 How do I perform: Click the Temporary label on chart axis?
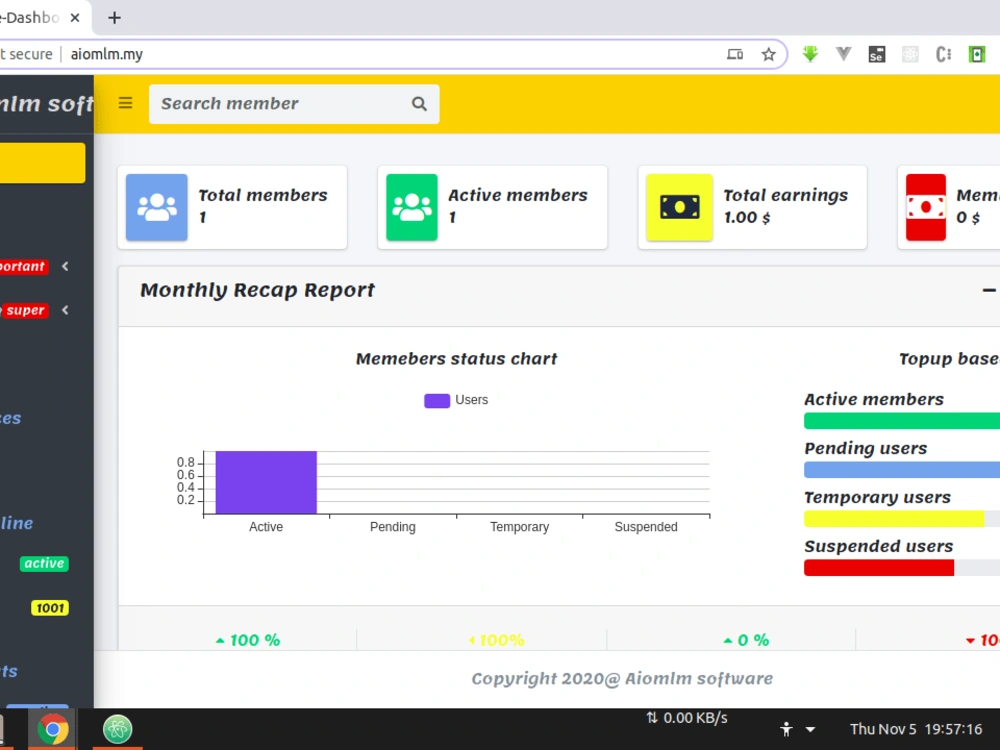point(519,527)
